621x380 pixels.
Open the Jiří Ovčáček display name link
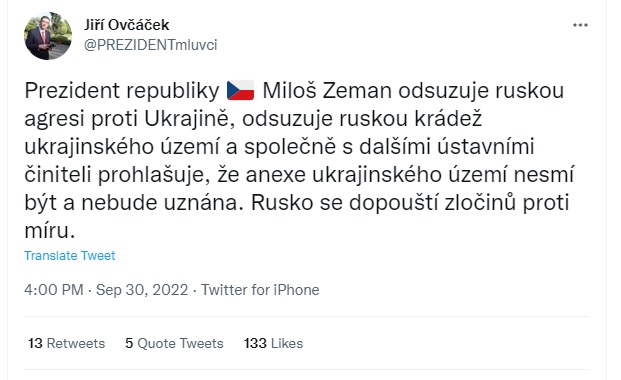point(126,25)
